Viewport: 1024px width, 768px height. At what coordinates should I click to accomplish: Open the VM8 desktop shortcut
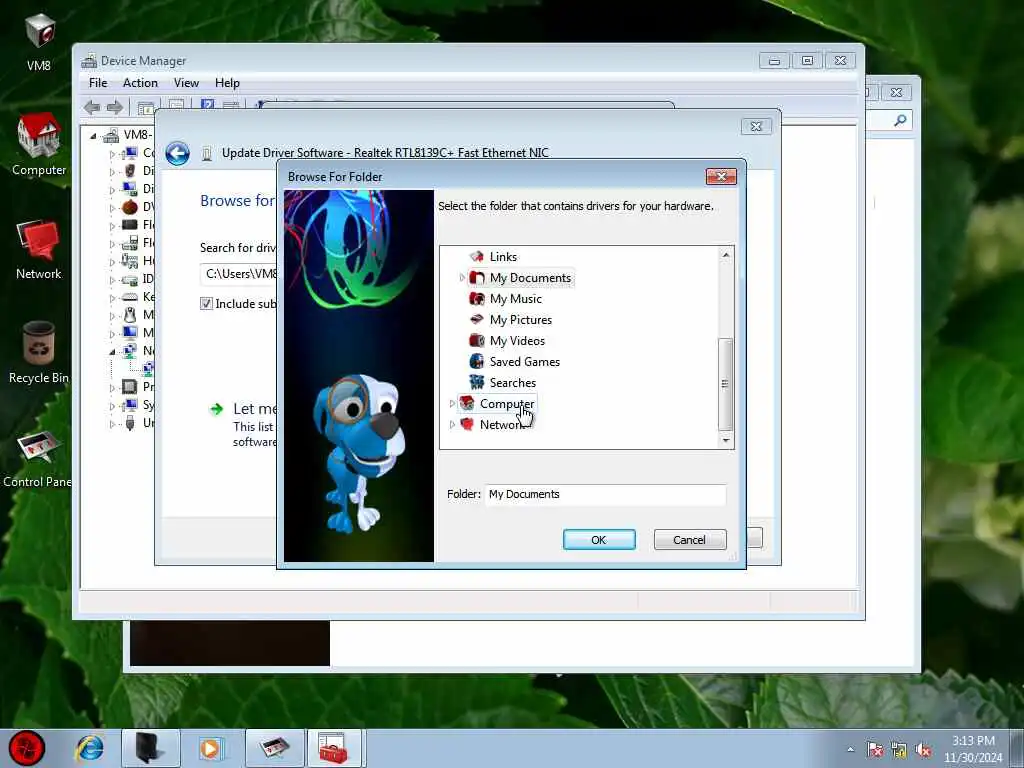click(39, 41)
